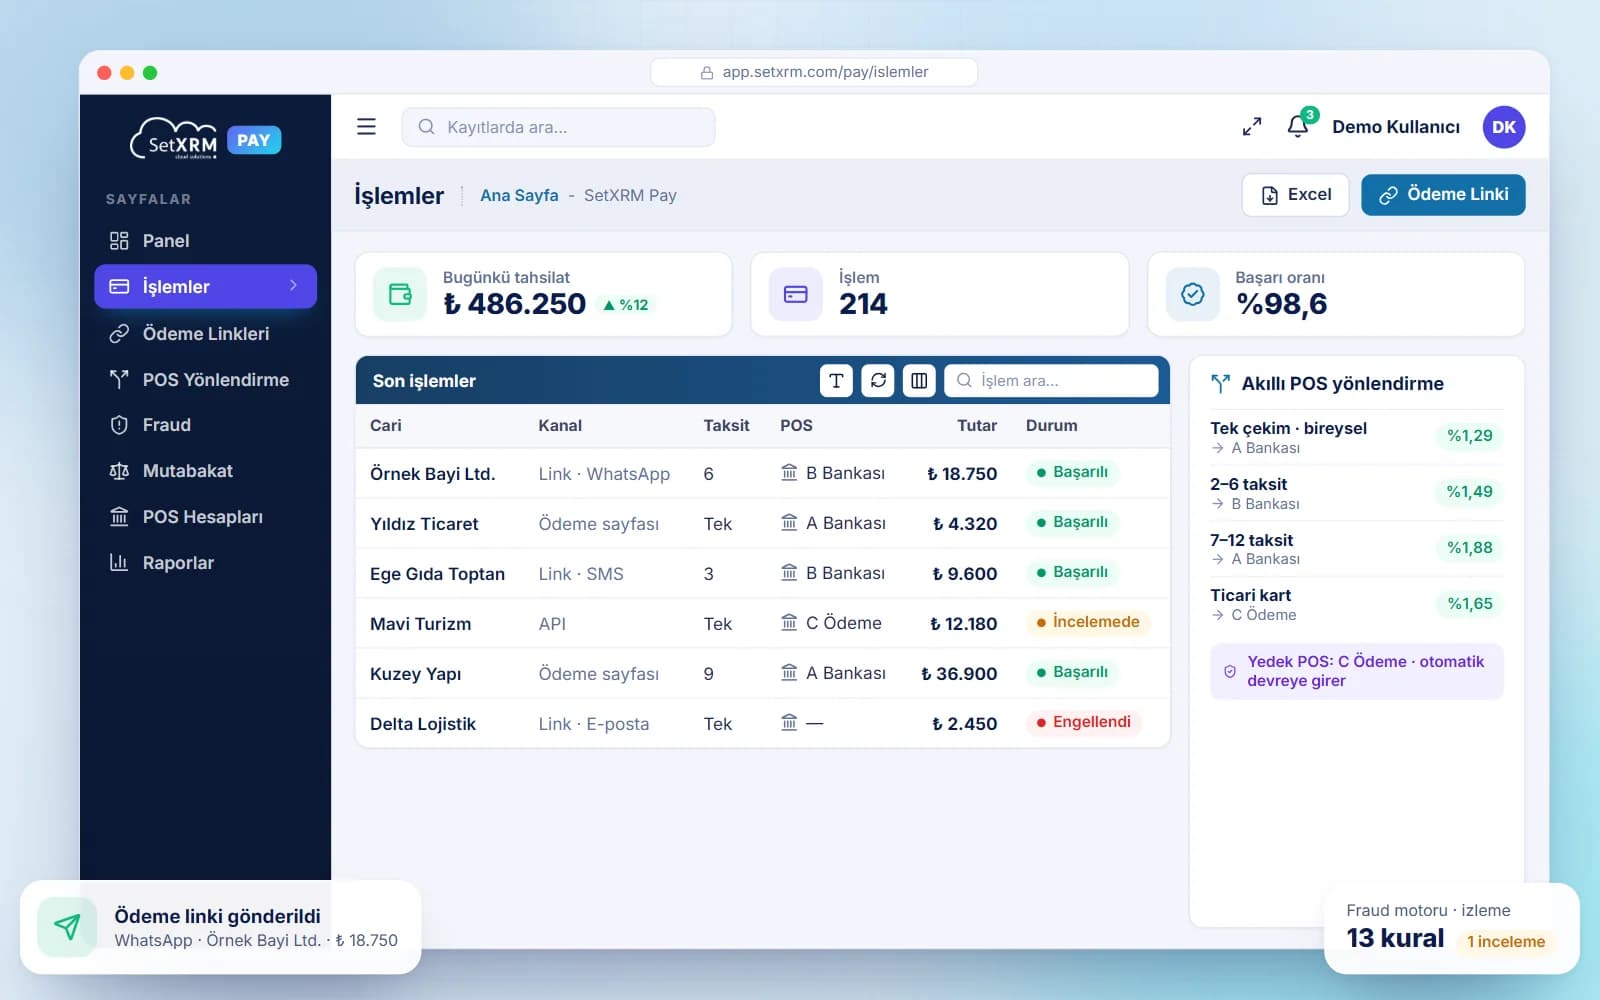Click the Engellendi status badge
Image resolution: width=1600 pixels, height=1000 pixels.
pos(1083,722)
